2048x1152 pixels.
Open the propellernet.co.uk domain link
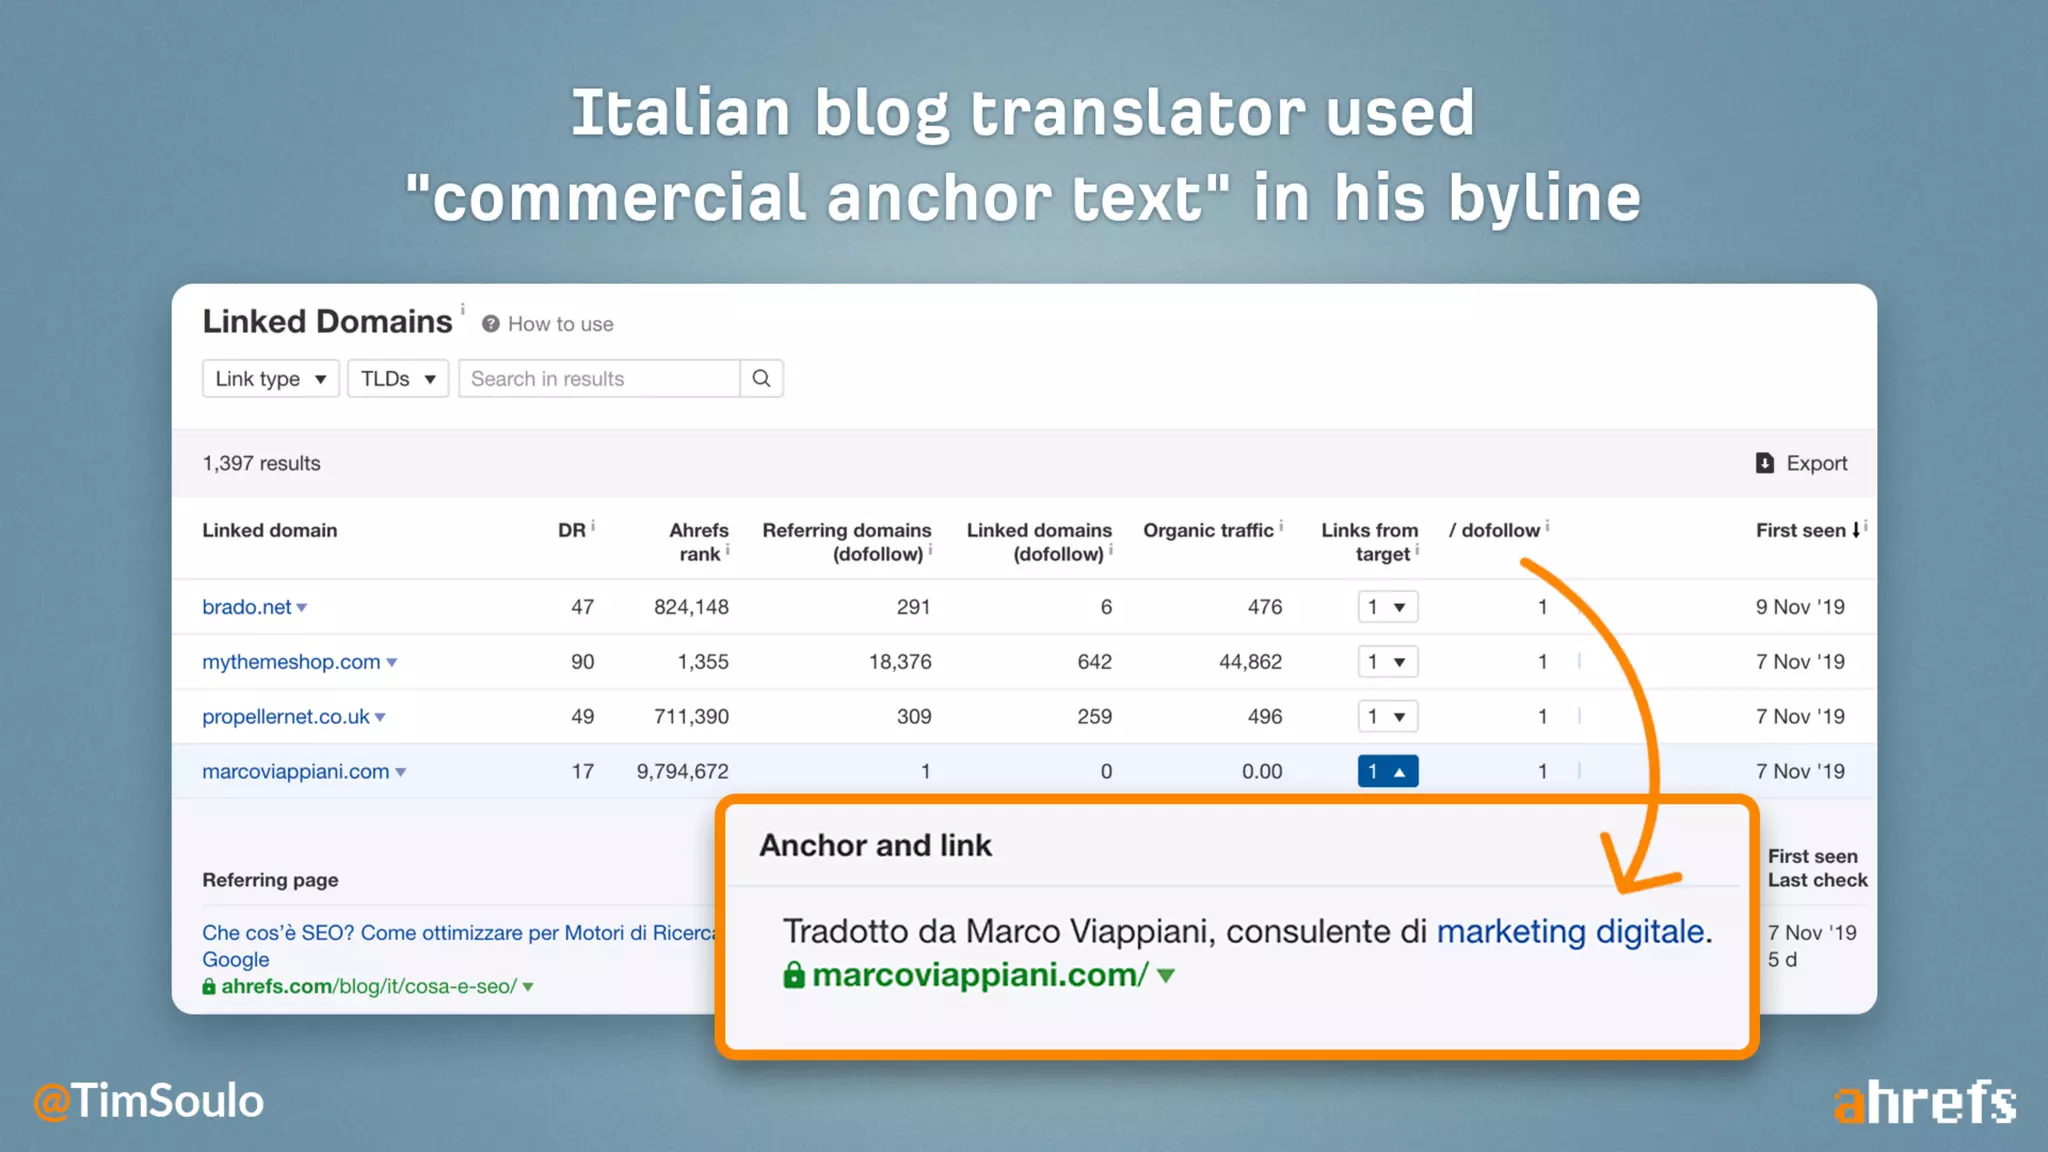click(x=286, y=716)
